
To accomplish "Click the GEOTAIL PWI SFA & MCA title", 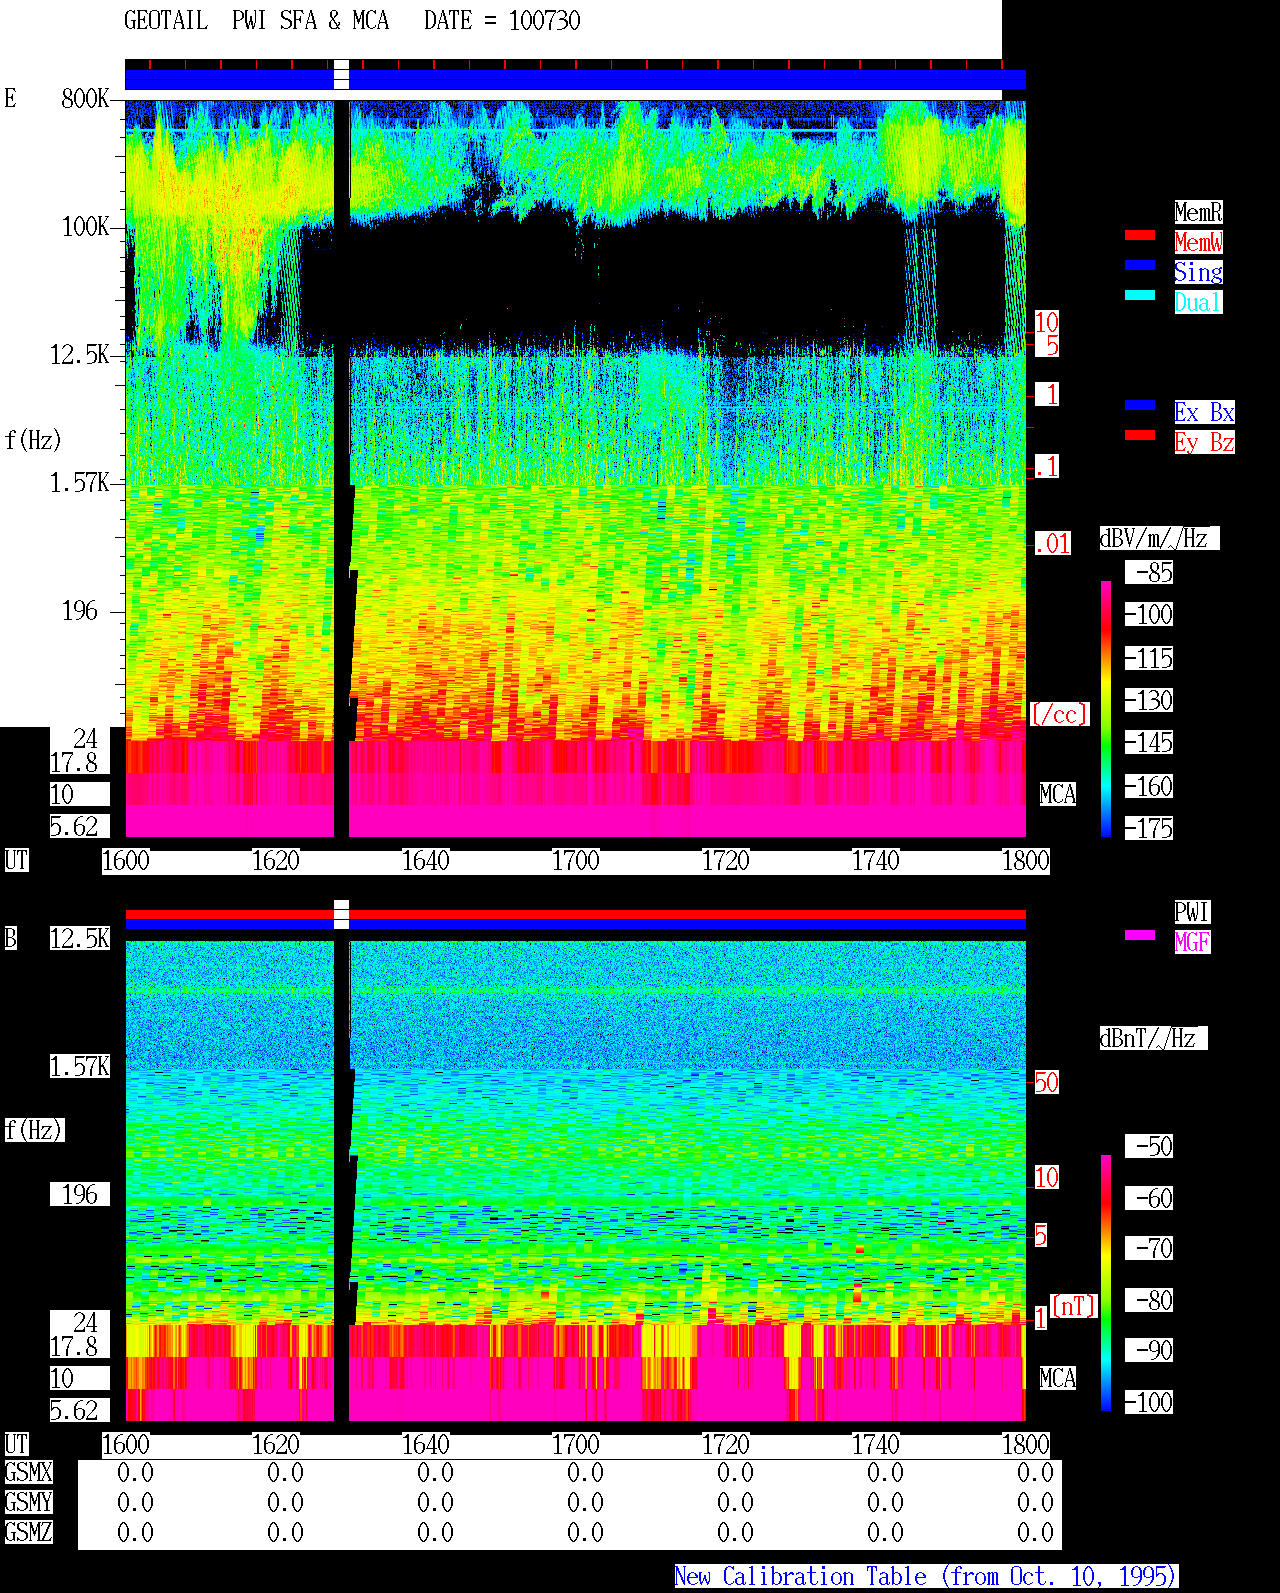I will (352, 21).
